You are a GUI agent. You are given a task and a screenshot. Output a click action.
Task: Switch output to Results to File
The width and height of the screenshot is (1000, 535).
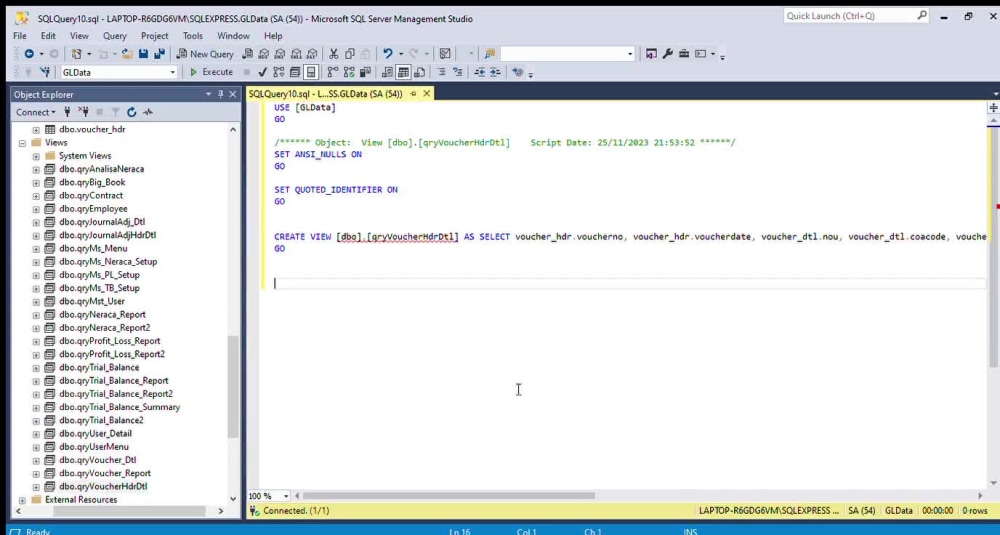click(420, 72)
